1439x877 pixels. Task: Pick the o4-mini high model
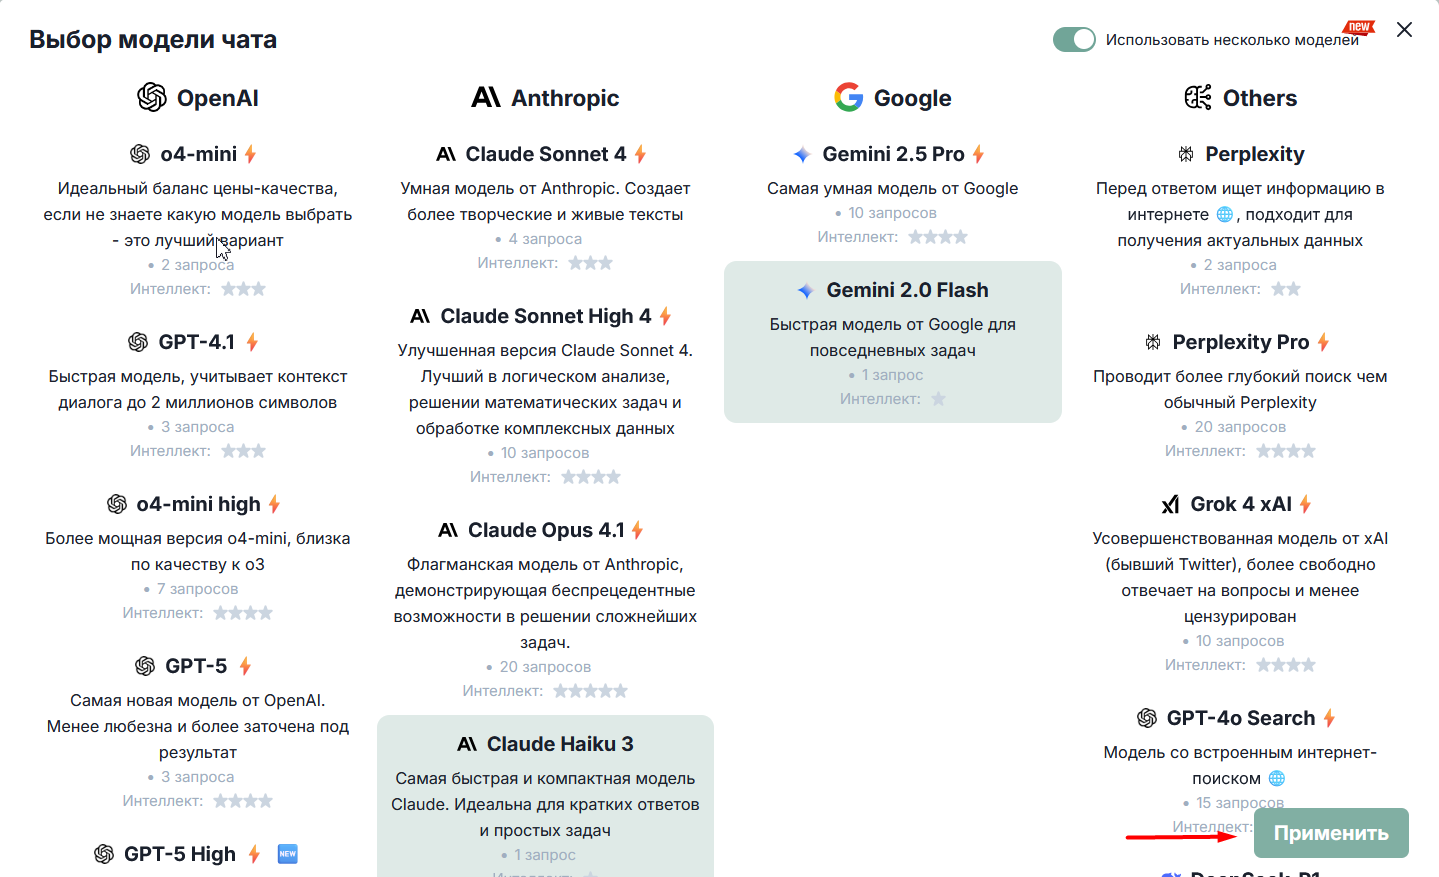pyautogui.click(x=198, y=558)
